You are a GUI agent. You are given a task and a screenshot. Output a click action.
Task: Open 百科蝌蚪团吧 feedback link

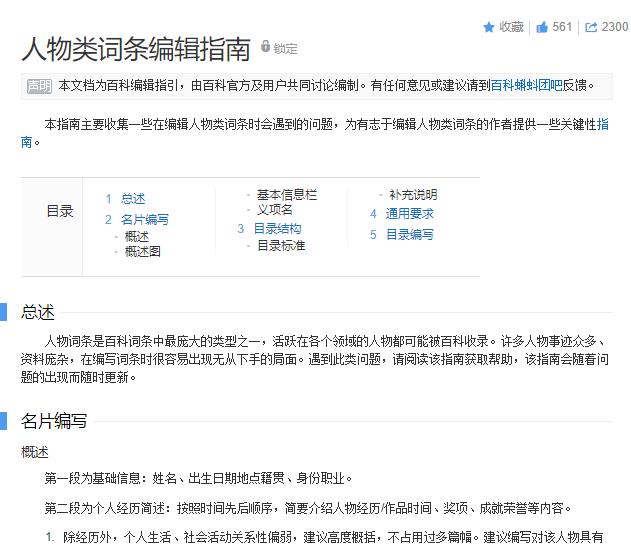(x=526, y=85)
